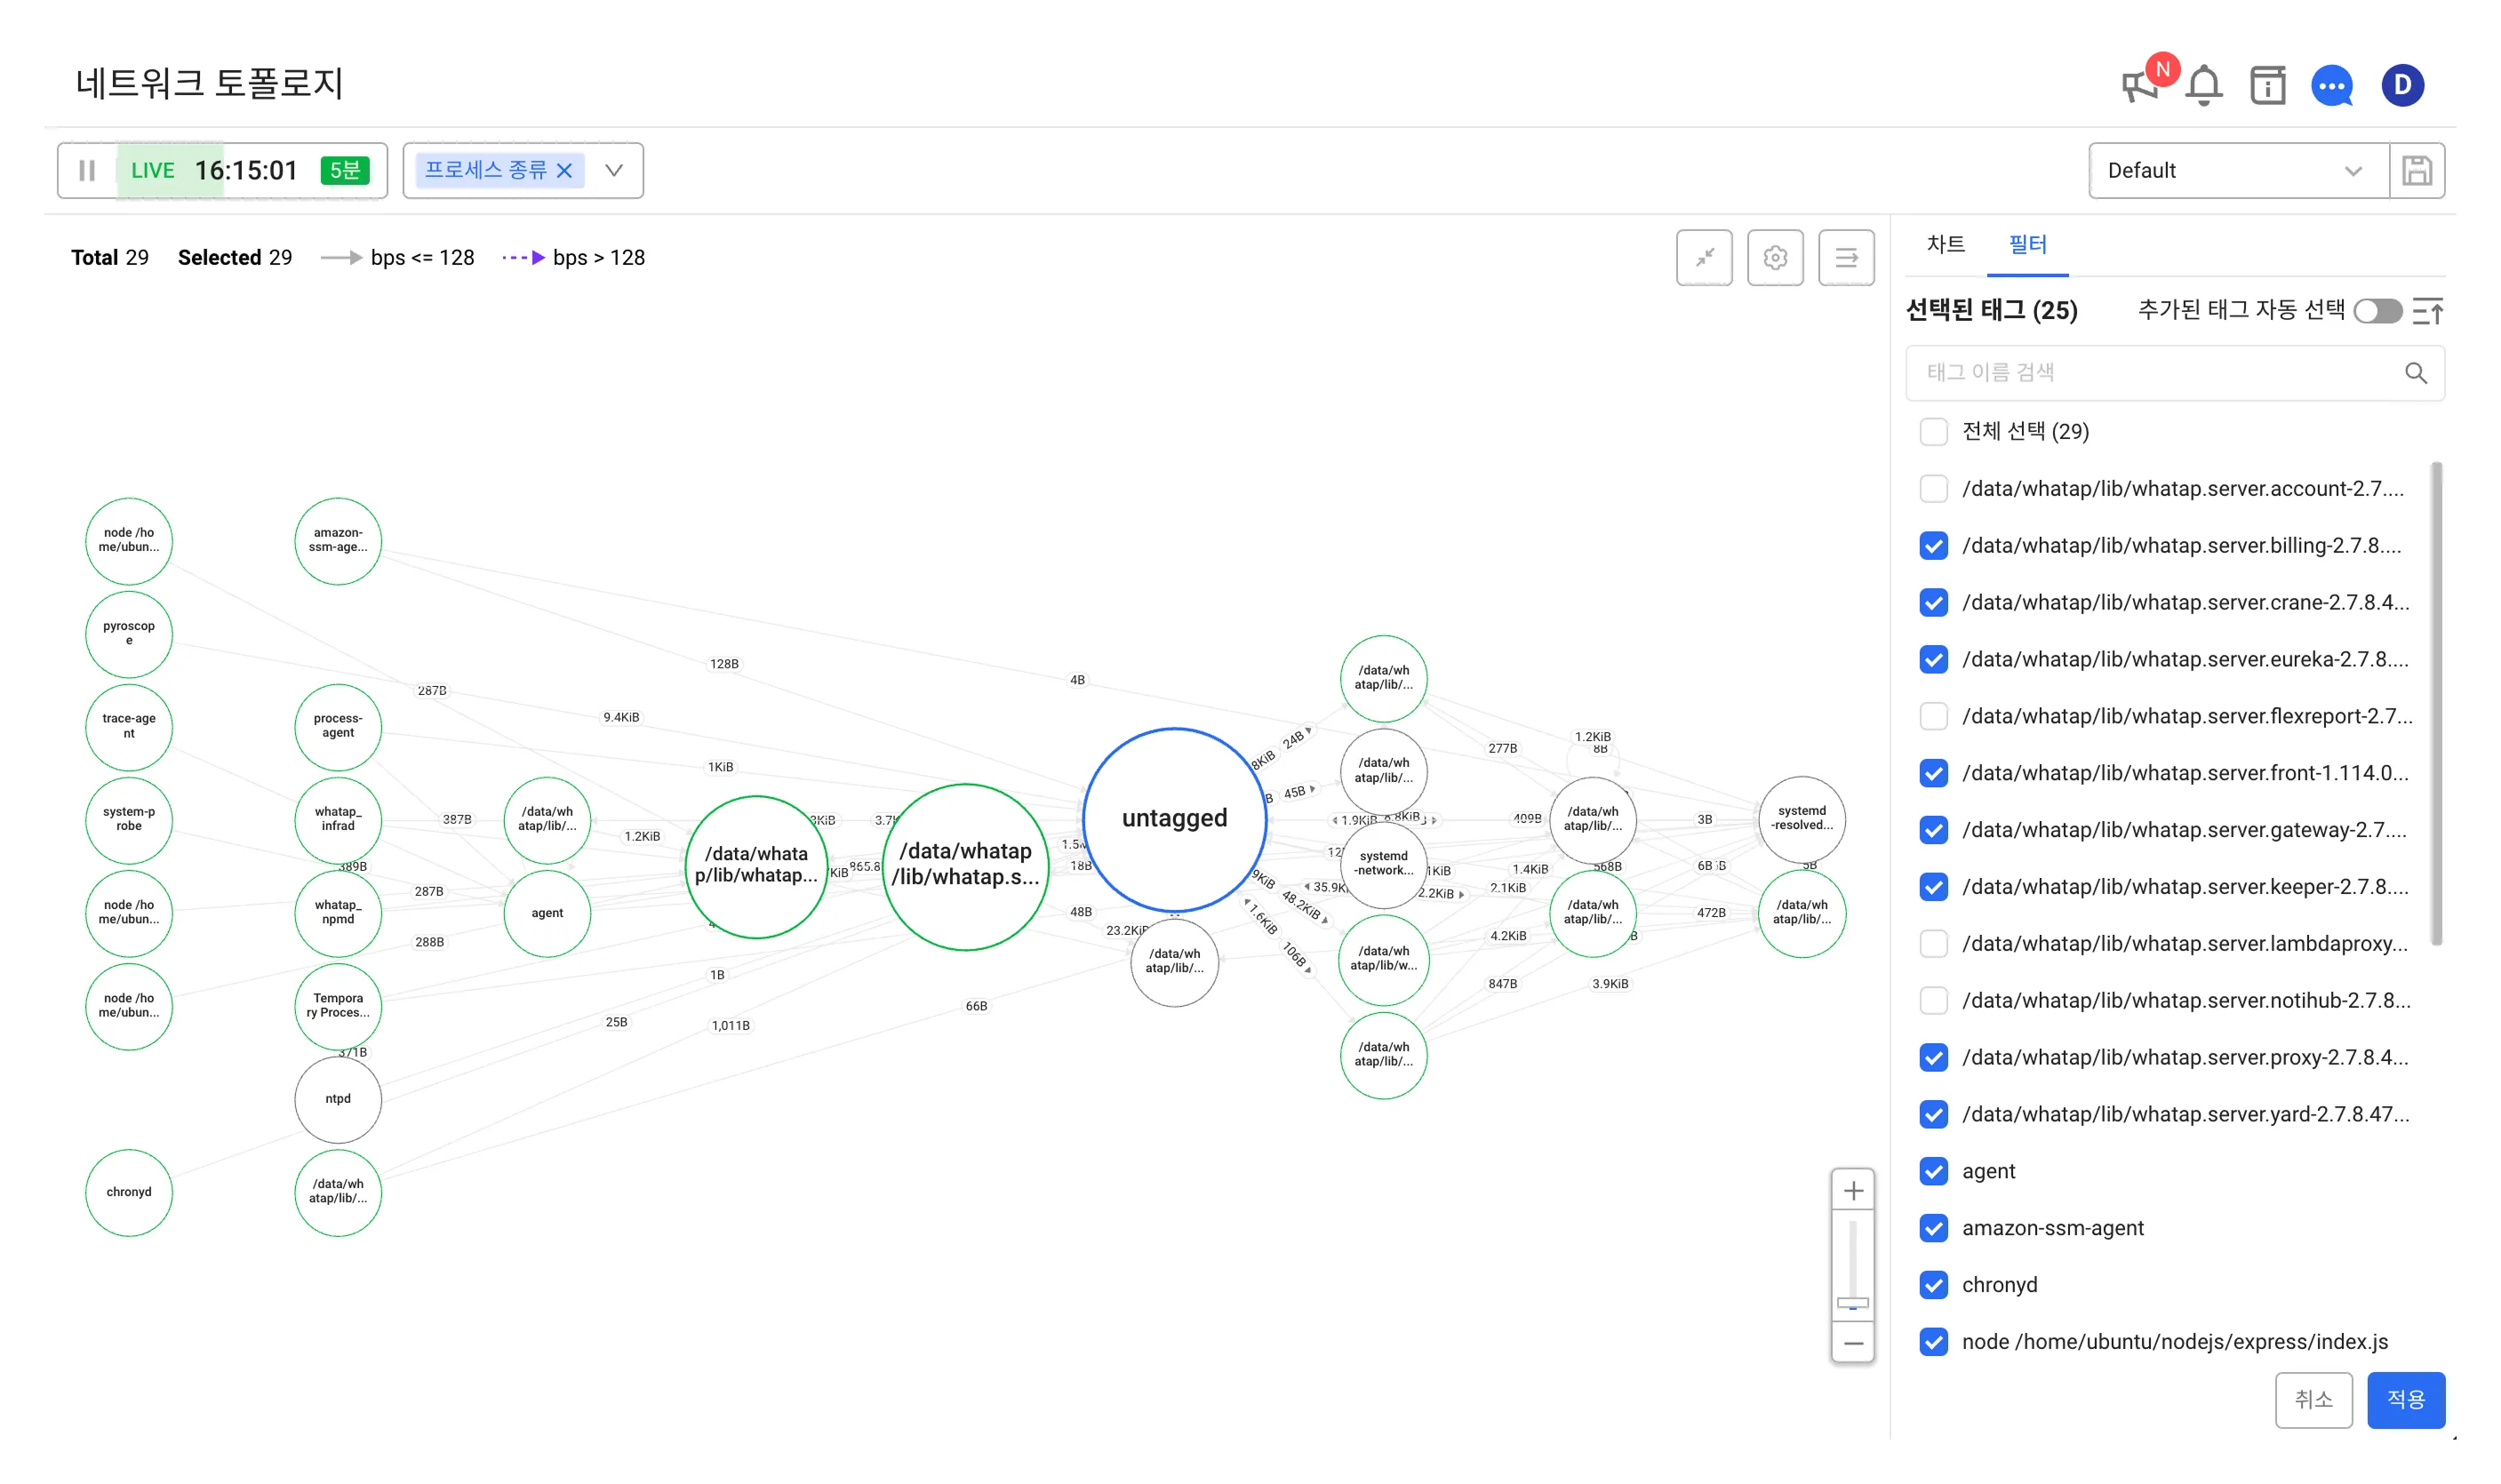The height and width of the screenshot is (1484, 2501).
Task: Remove the 프로세스 종류 filter chip
Action: click(x=565, y=171)
